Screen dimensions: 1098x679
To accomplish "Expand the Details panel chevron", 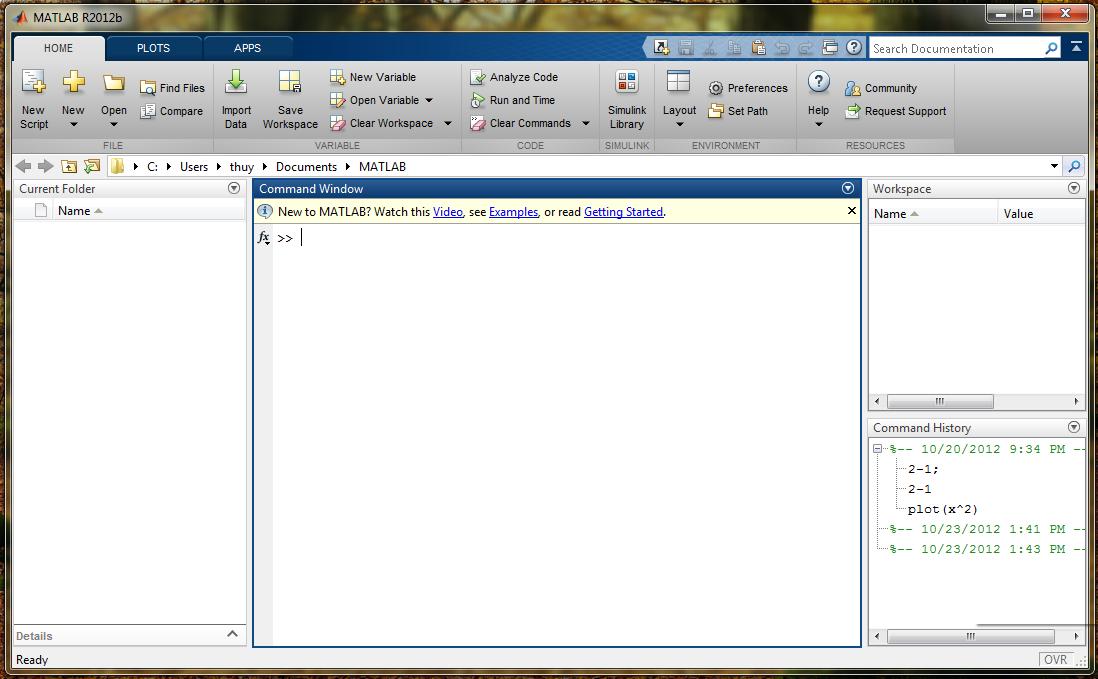I will tap(232, 634).
